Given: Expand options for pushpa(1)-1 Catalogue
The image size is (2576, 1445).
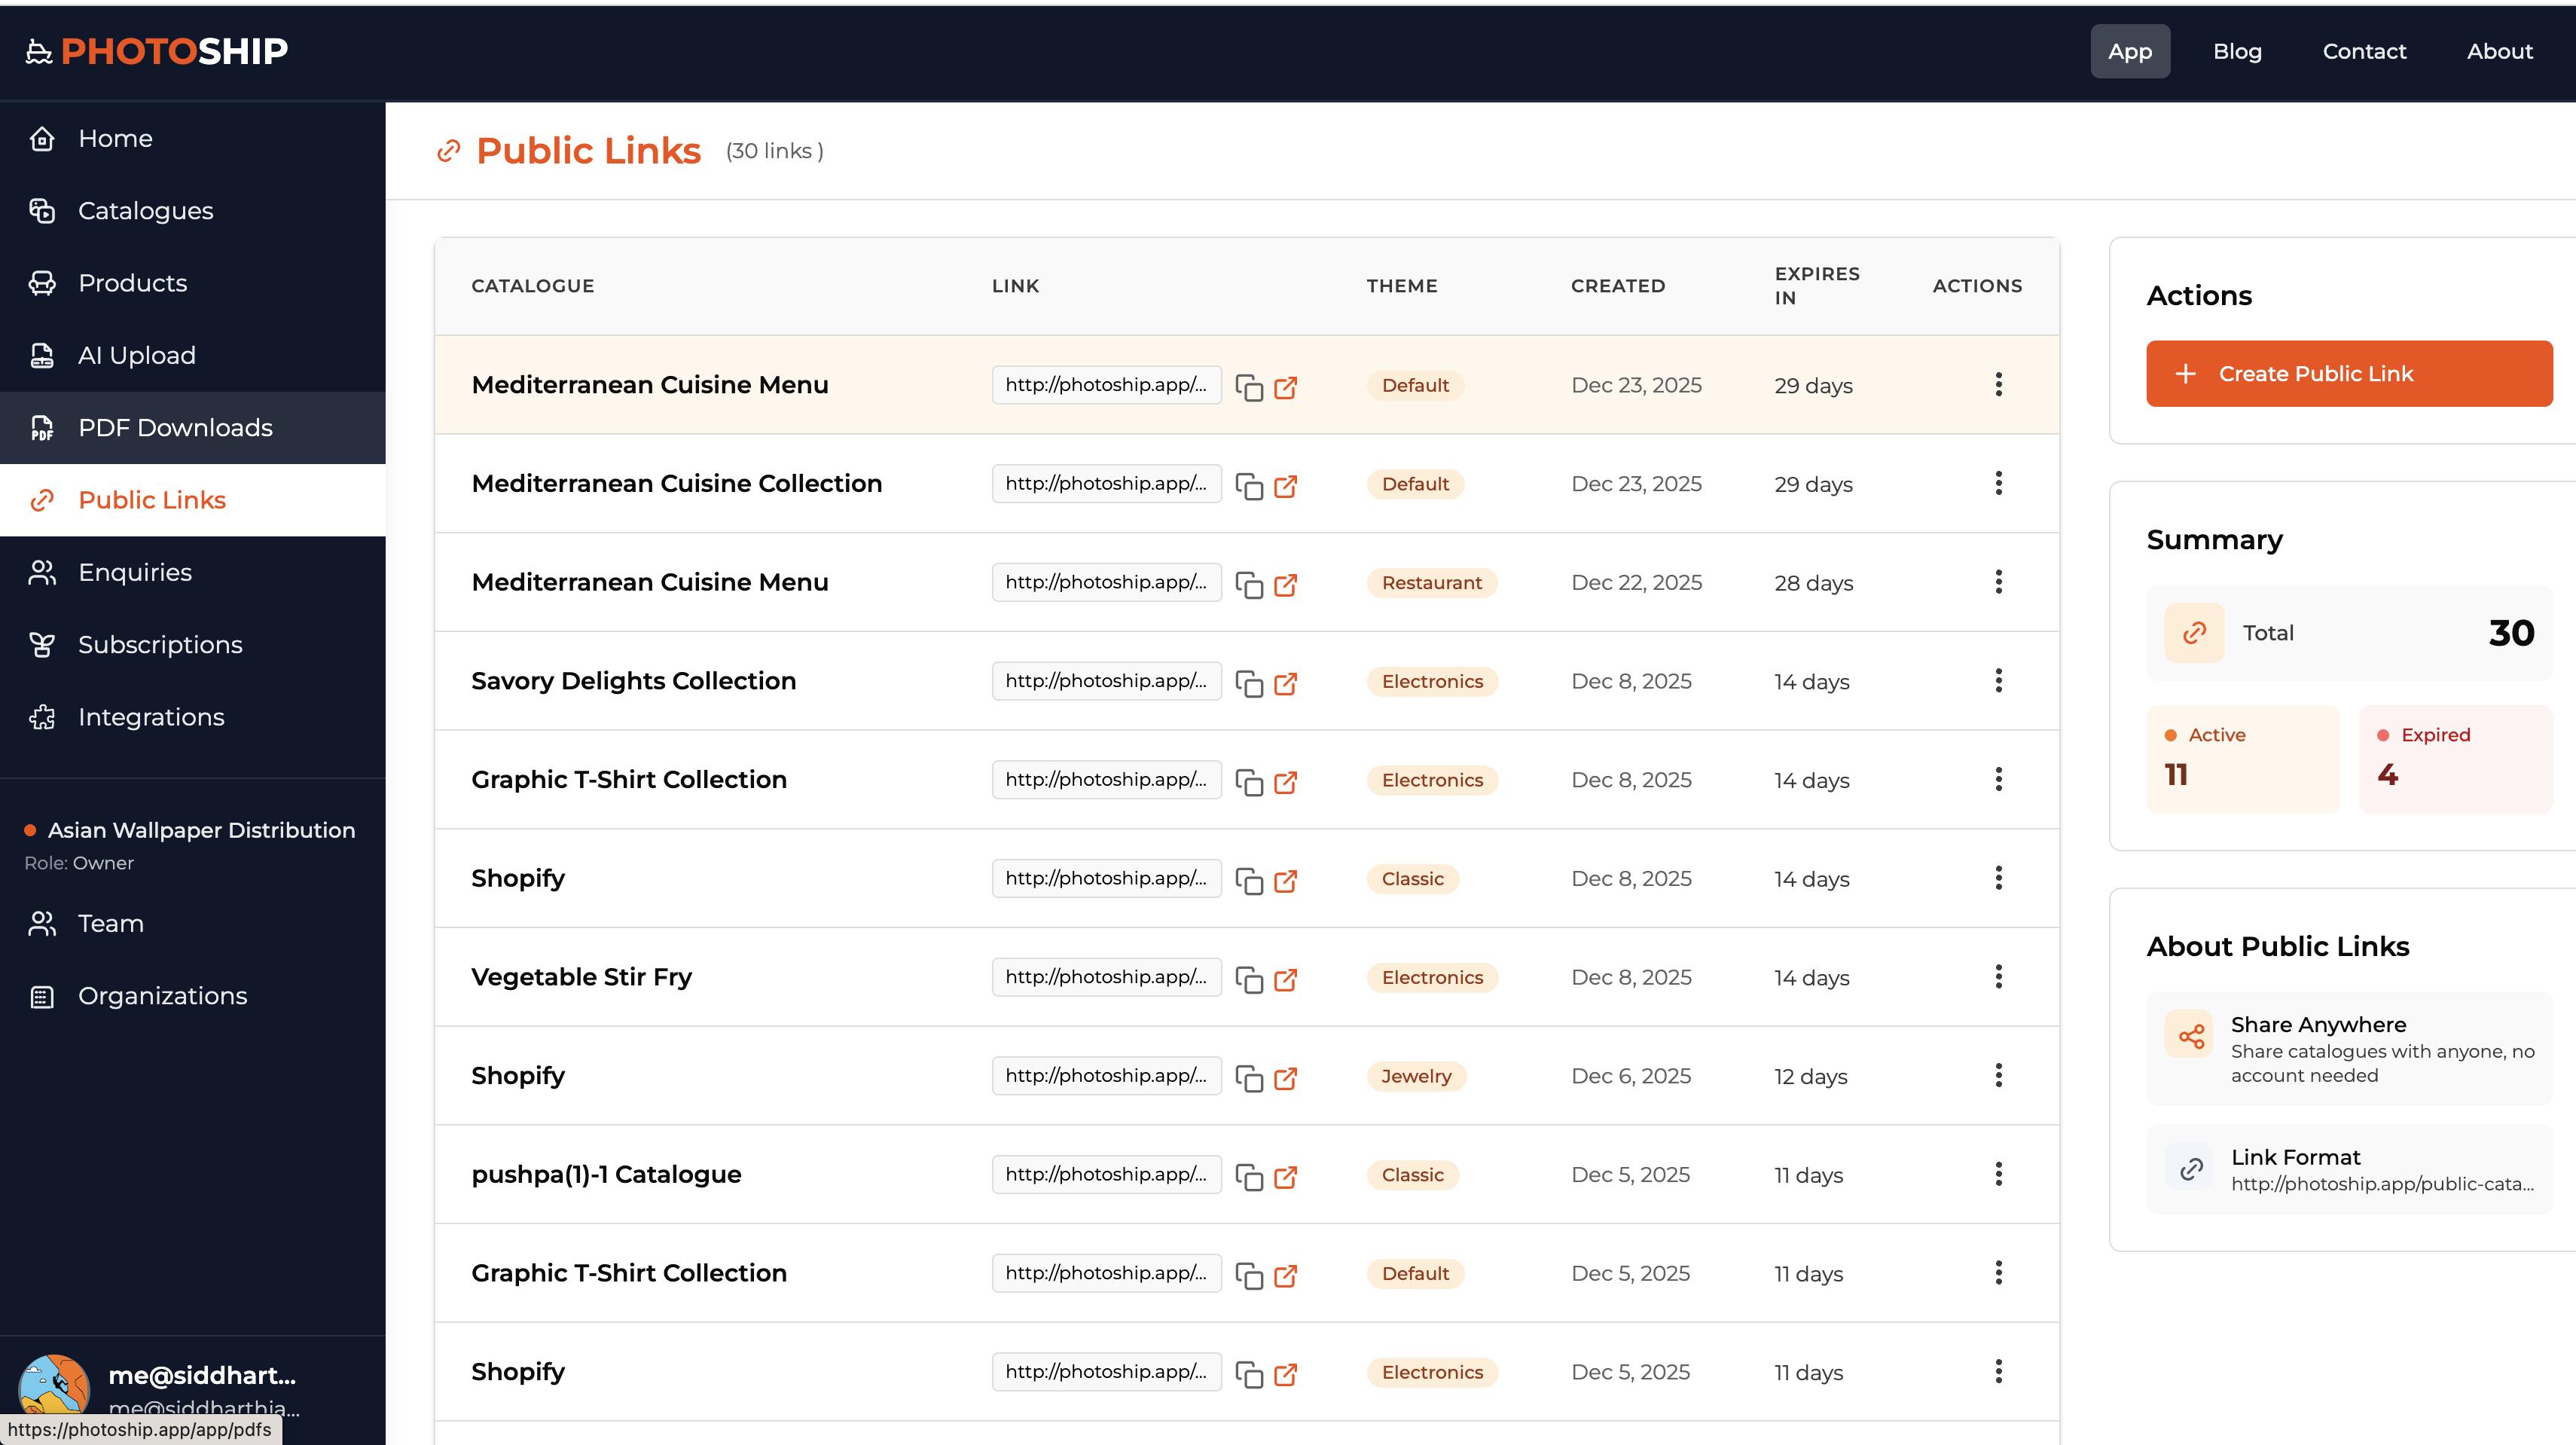Looking at the screenshot, I should click(1999, 1175).
